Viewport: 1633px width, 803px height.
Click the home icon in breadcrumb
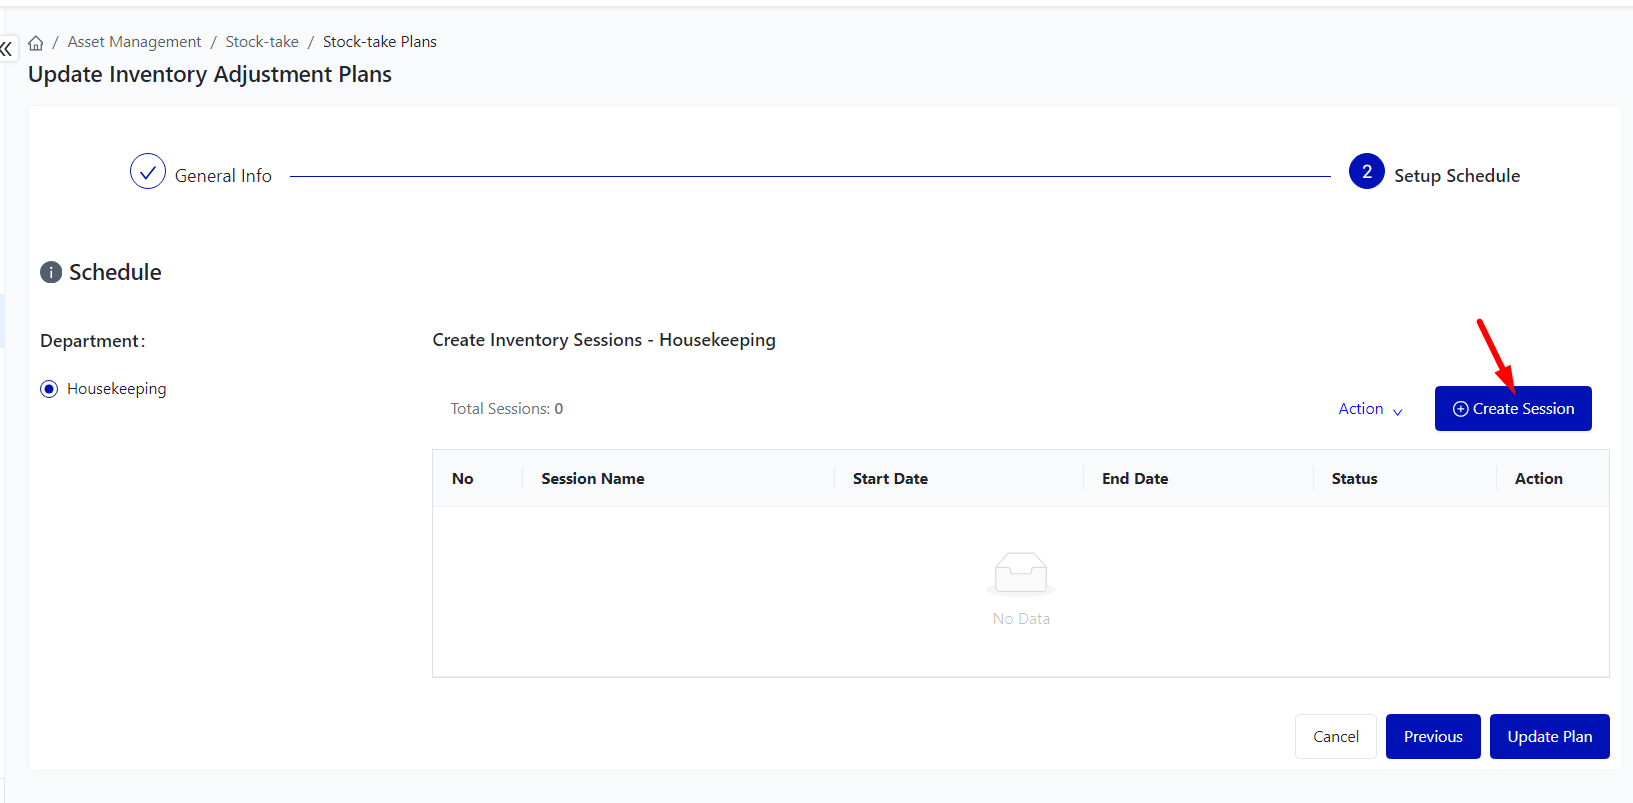[36, 43]
